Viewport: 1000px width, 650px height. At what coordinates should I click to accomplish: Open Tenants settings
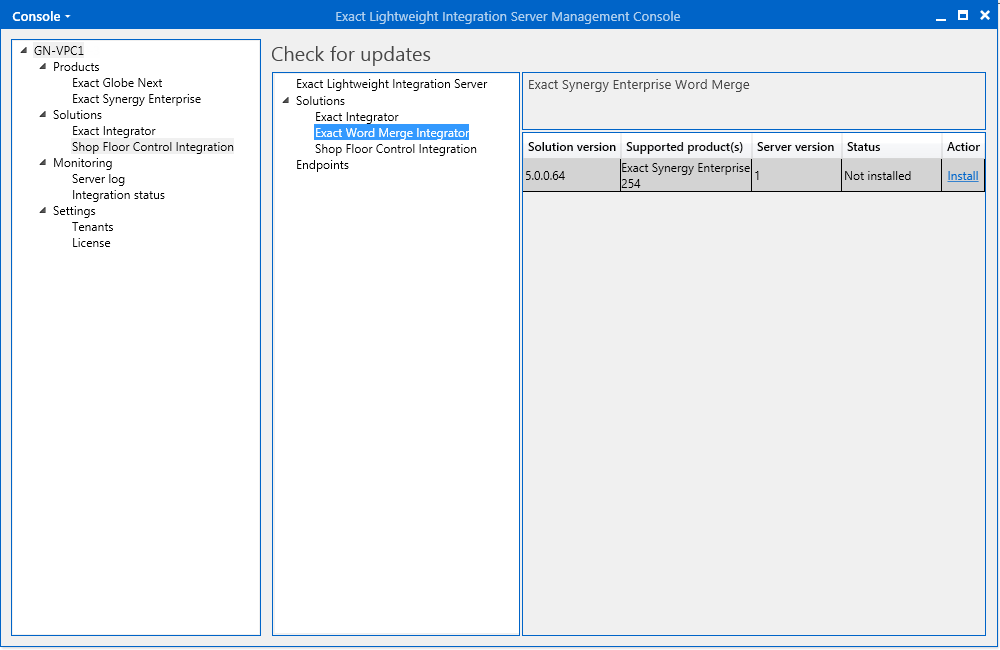(92, 226)
